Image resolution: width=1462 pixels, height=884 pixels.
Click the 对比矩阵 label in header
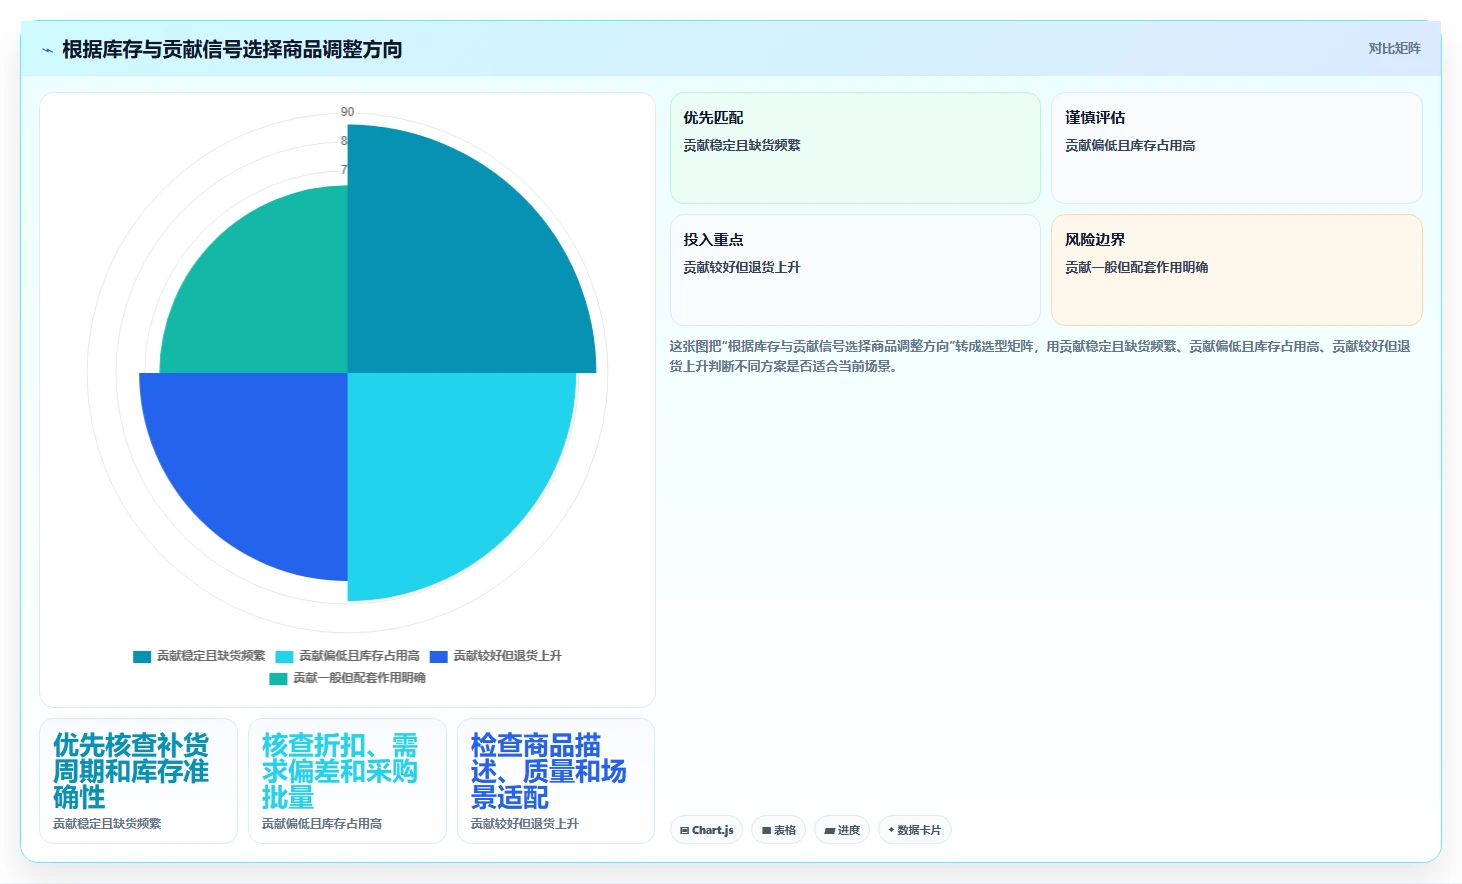tap(1394, 48)
